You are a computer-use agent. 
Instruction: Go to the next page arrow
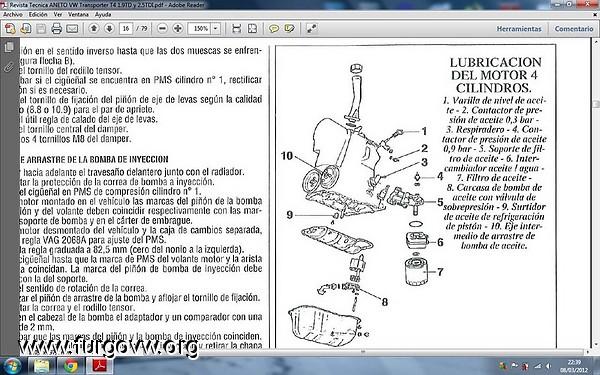click(109, 28)
